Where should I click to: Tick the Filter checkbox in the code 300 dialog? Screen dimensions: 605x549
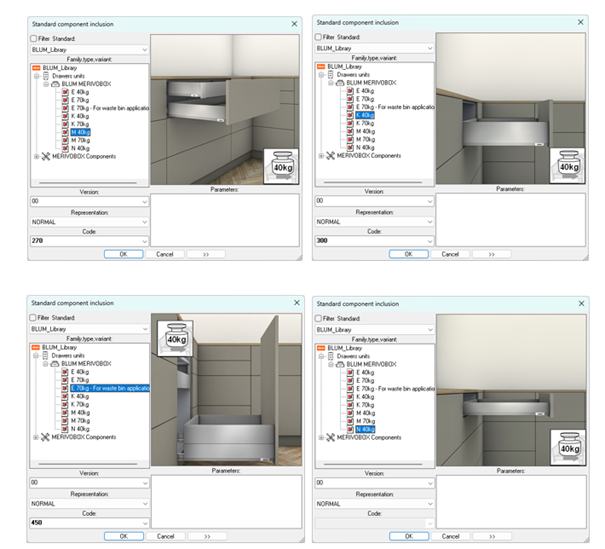[319, 37]
